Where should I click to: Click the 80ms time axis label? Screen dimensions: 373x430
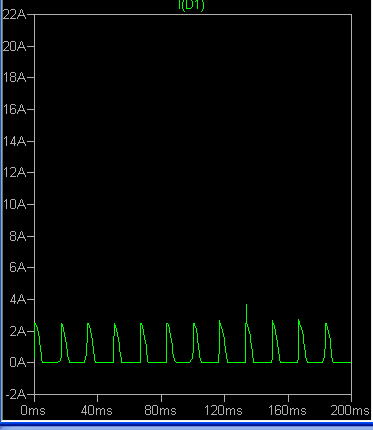coord(160,410)
